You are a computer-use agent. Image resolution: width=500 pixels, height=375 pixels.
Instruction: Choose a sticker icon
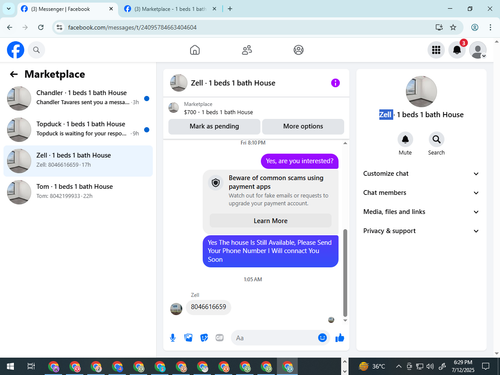[204, 338]
